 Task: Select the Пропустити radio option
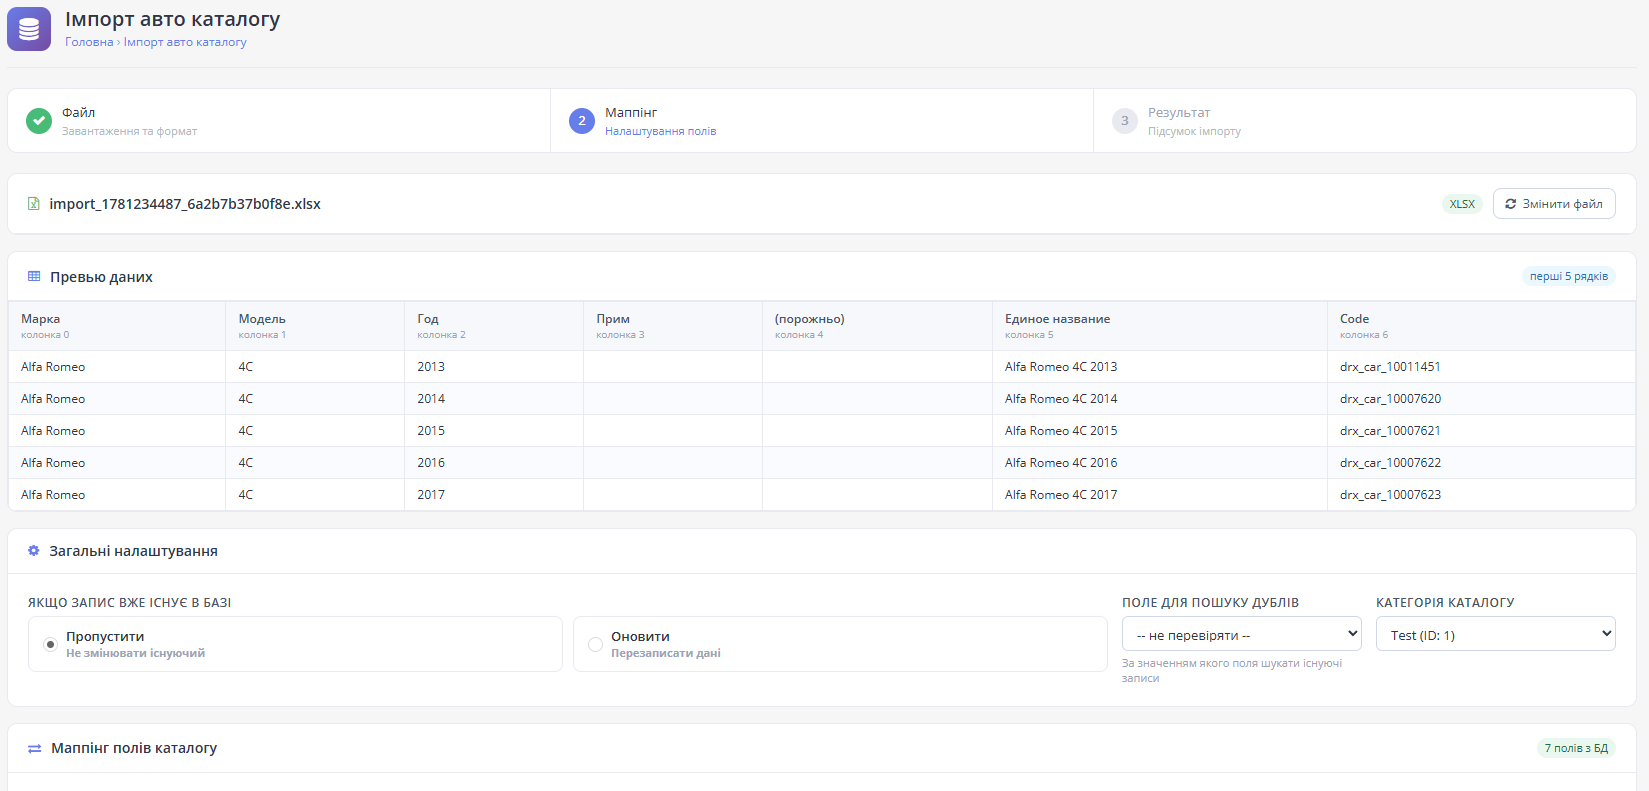click(50, 644)
